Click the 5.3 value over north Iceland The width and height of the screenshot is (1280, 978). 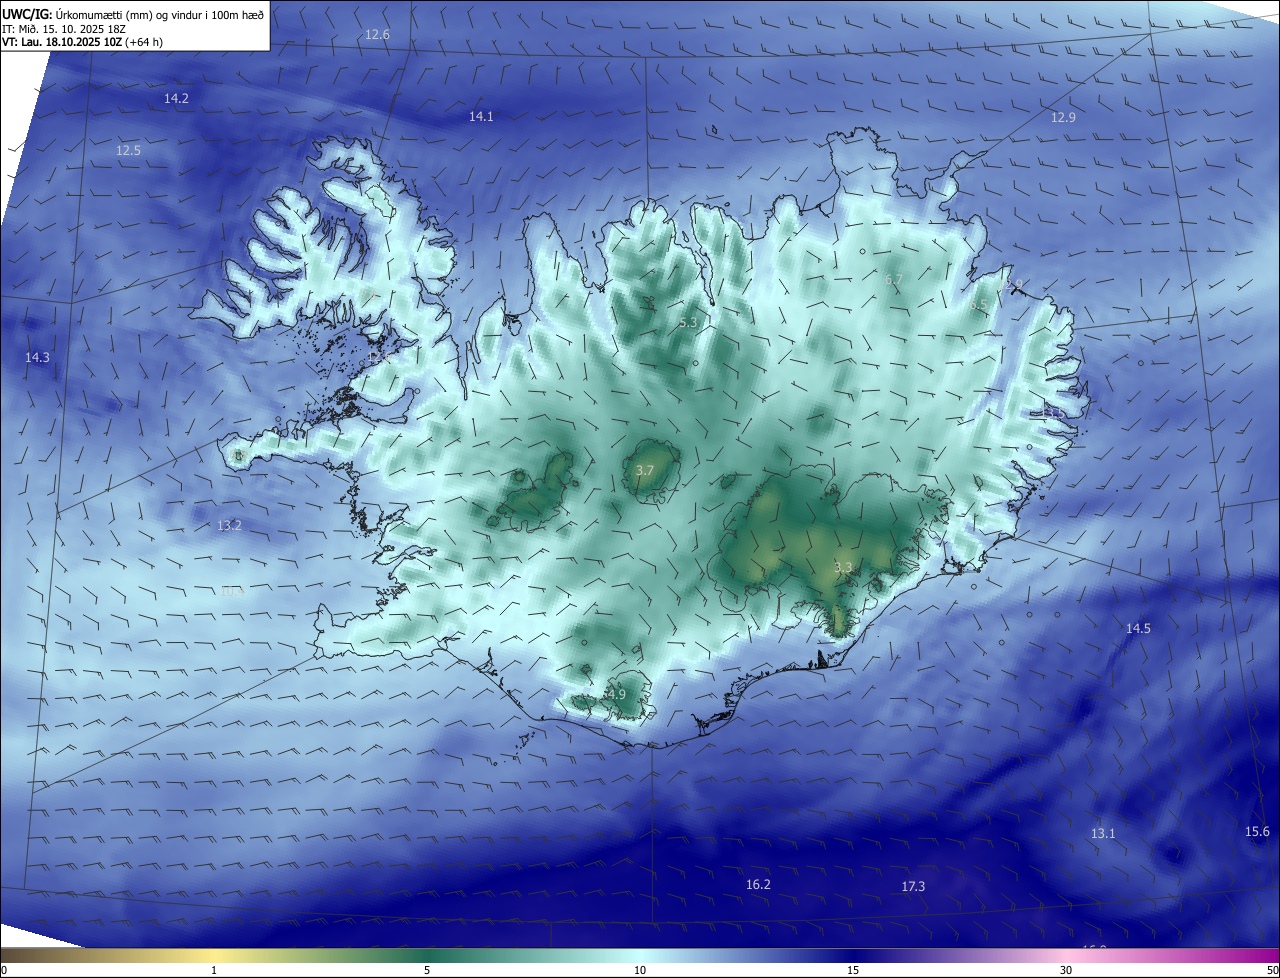coord(688,322)
